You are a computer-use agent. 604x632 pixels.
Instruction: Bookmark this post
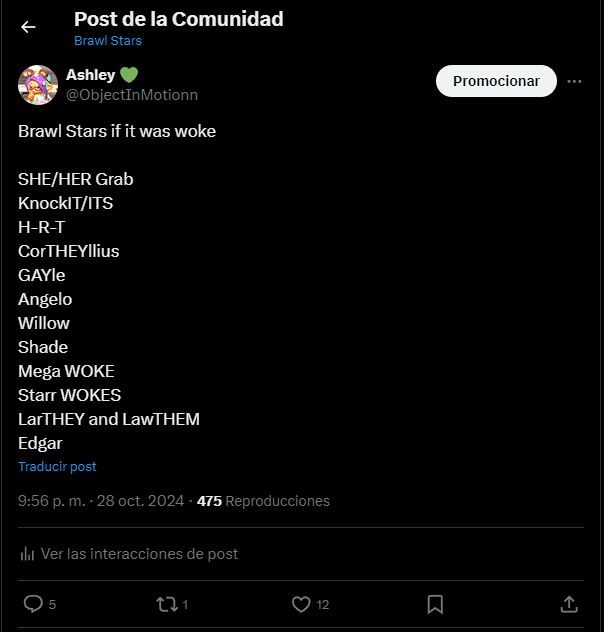pos(435,604)
